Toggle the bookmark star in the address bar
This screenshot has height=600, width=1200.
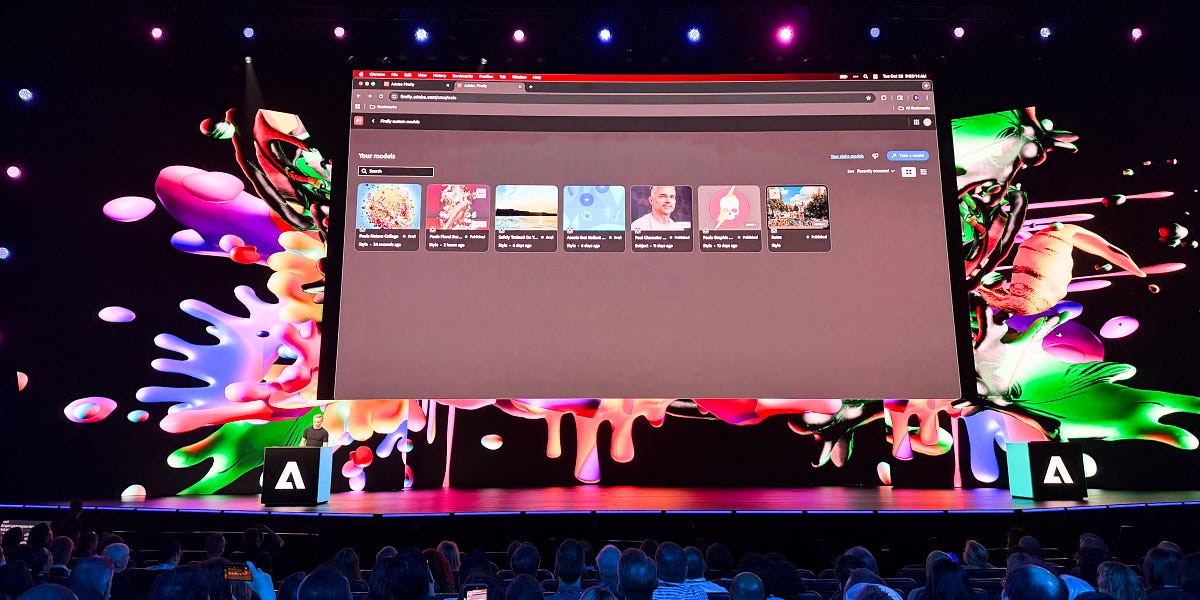click(867, 96)
